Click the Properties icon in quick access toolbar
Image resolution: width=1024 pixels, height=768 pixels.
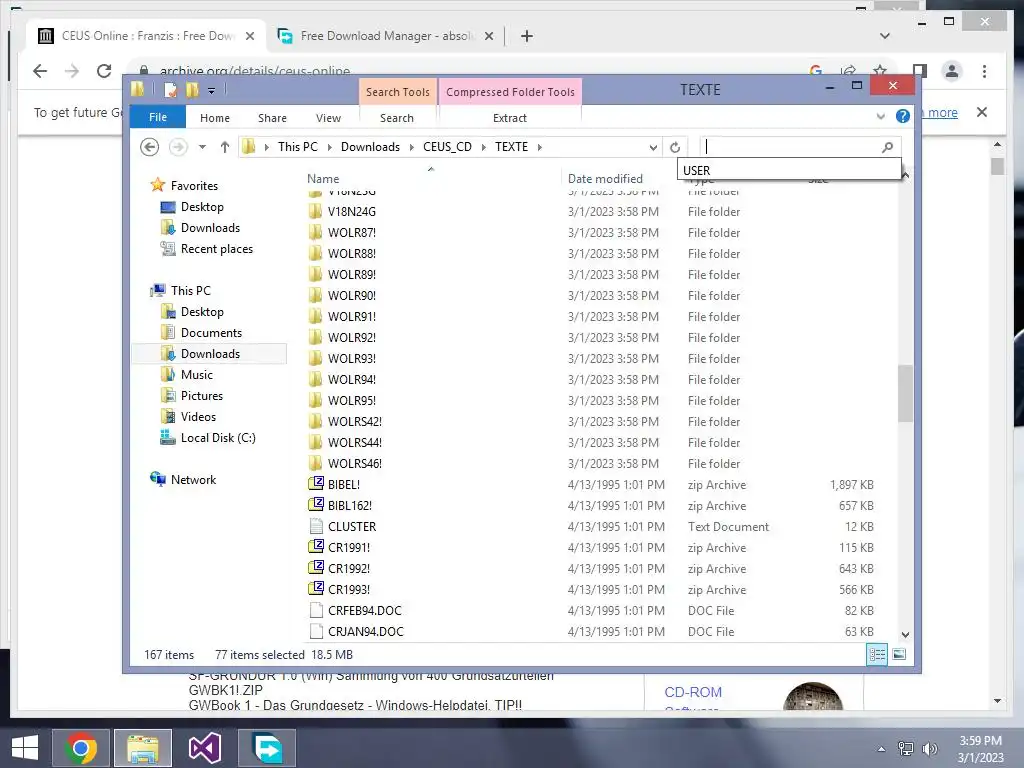170,90
